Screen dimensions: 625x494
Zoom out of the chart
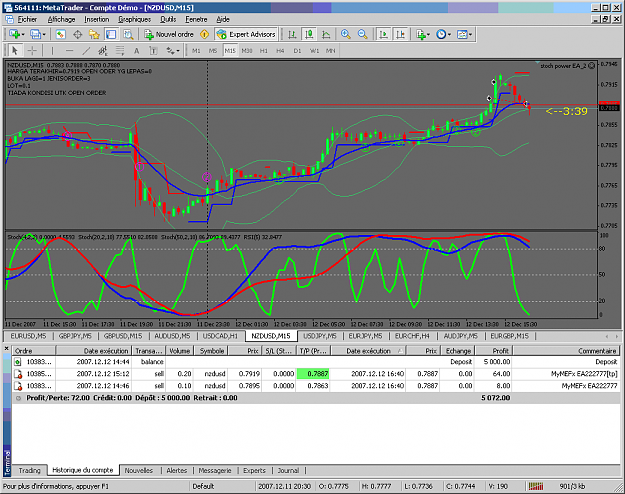coord(362,35)
